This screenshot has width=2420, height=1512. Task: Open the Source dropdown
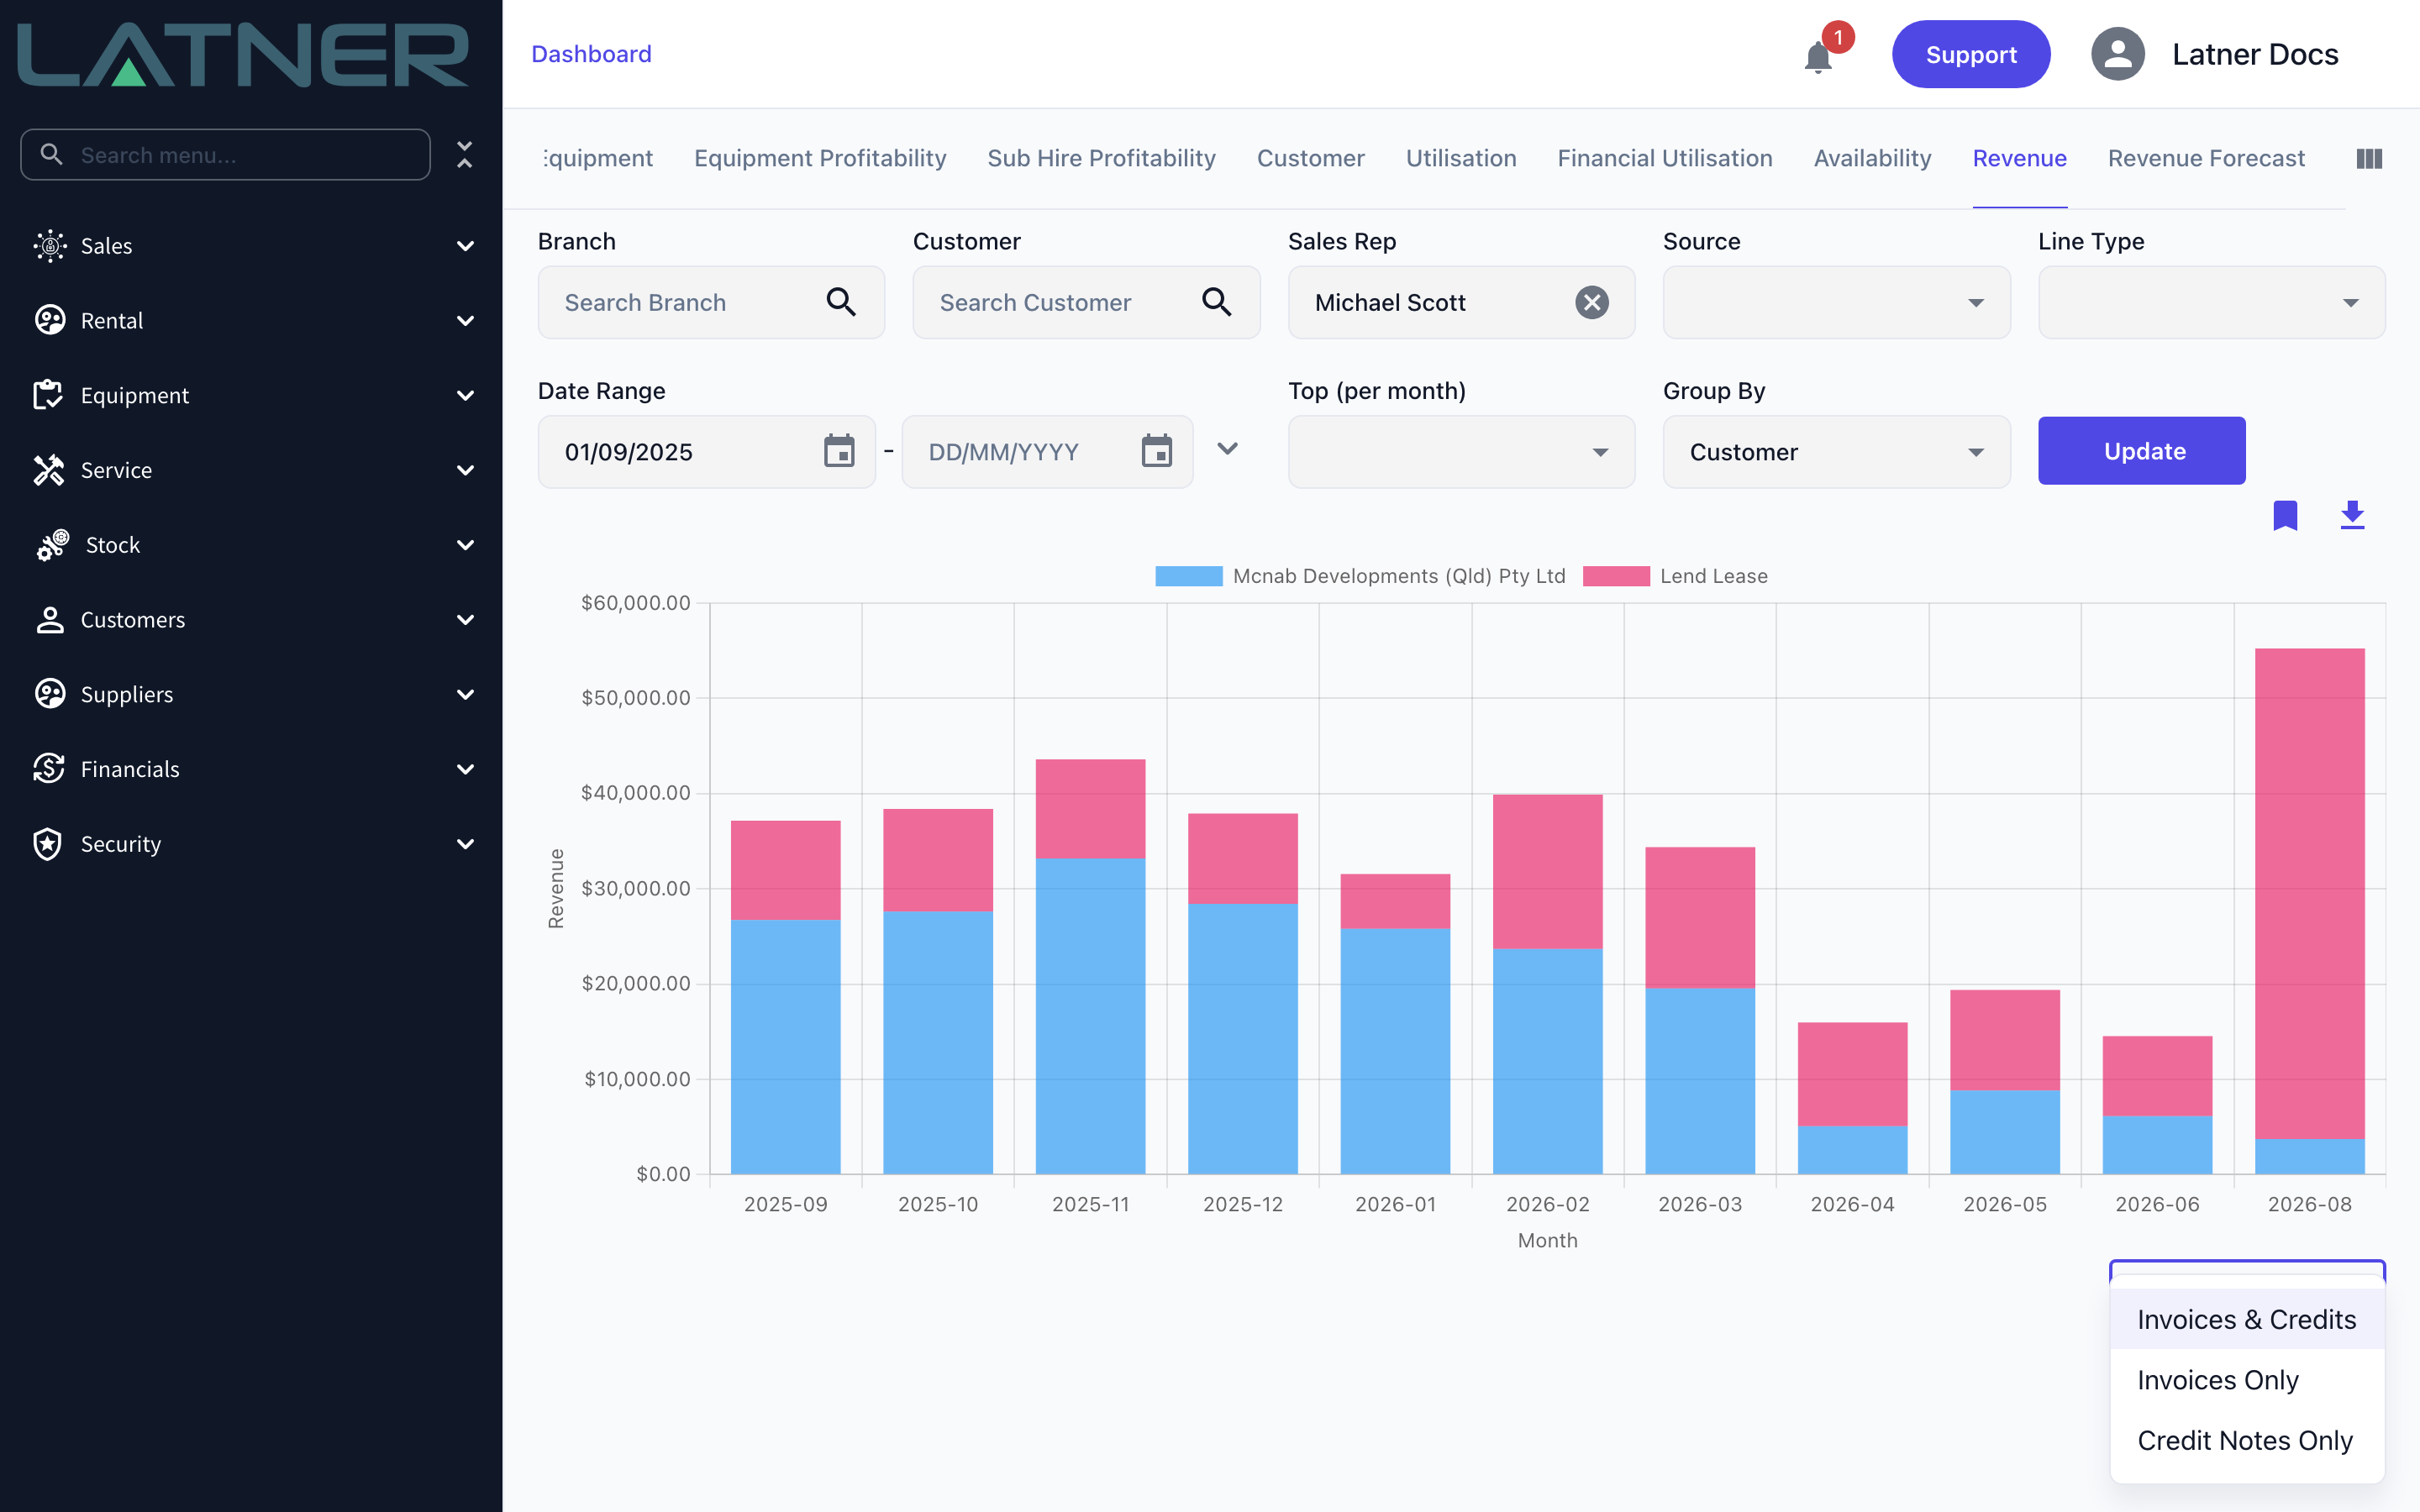[1836, 302]
